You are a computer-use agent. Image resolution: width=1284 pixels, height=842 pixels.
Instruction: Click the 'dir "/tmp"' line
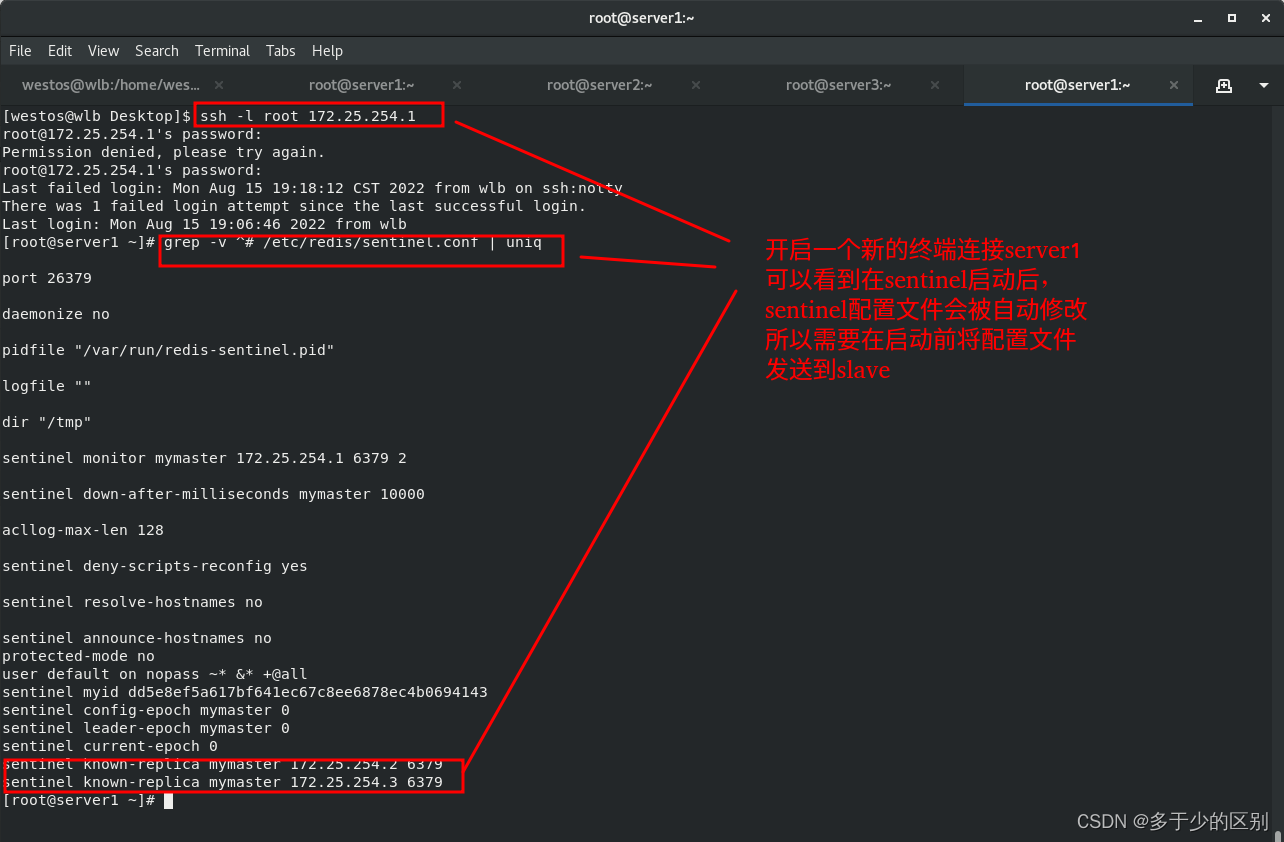click(x=47, y=422)
